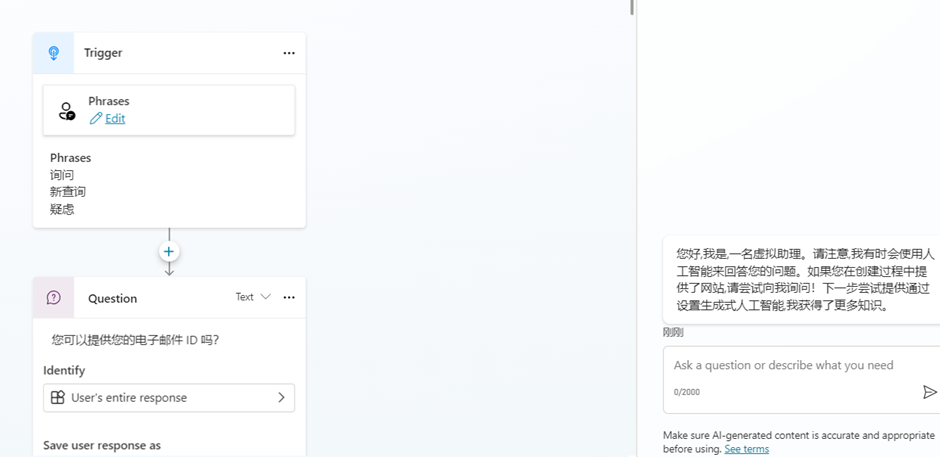Select the Question node title
This screenshot has width=940, height=457.
(x=112, y=298)
